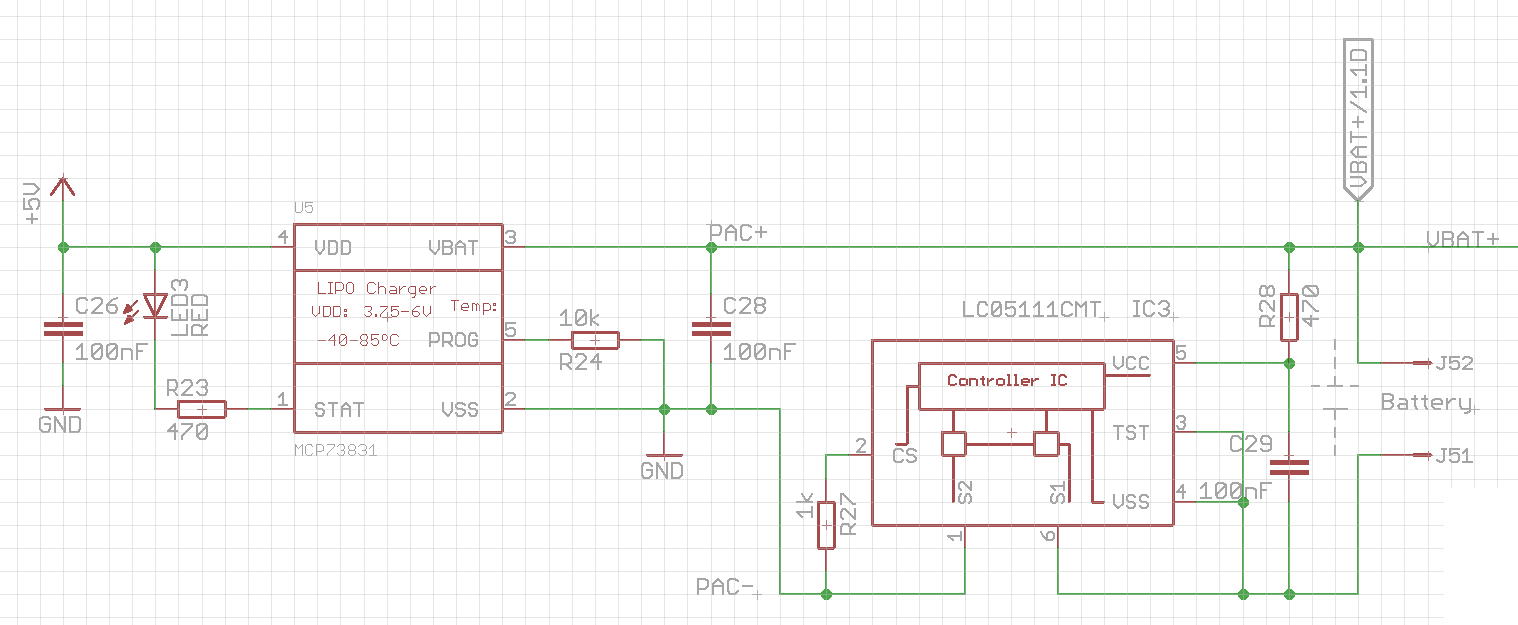Select resistor R28 body
1518x625 pixels.
(1289, 318)
